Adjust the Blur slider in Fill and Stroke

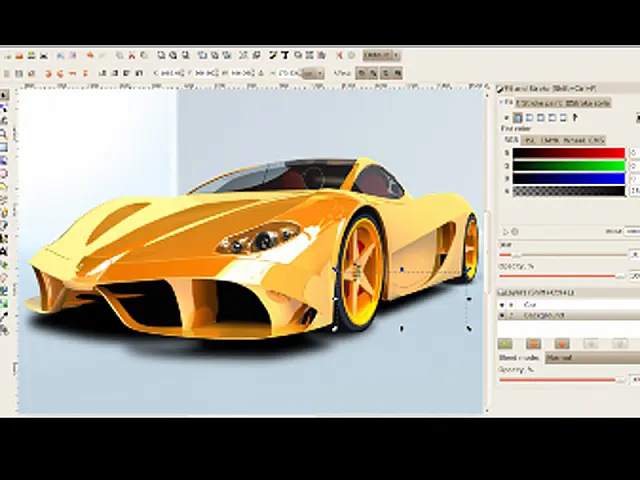tap(563, 255)
